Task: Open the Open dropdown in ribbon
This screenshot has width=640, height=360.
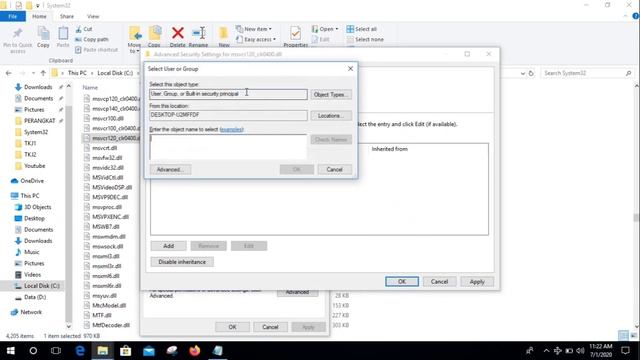Action: coord(325,29)
